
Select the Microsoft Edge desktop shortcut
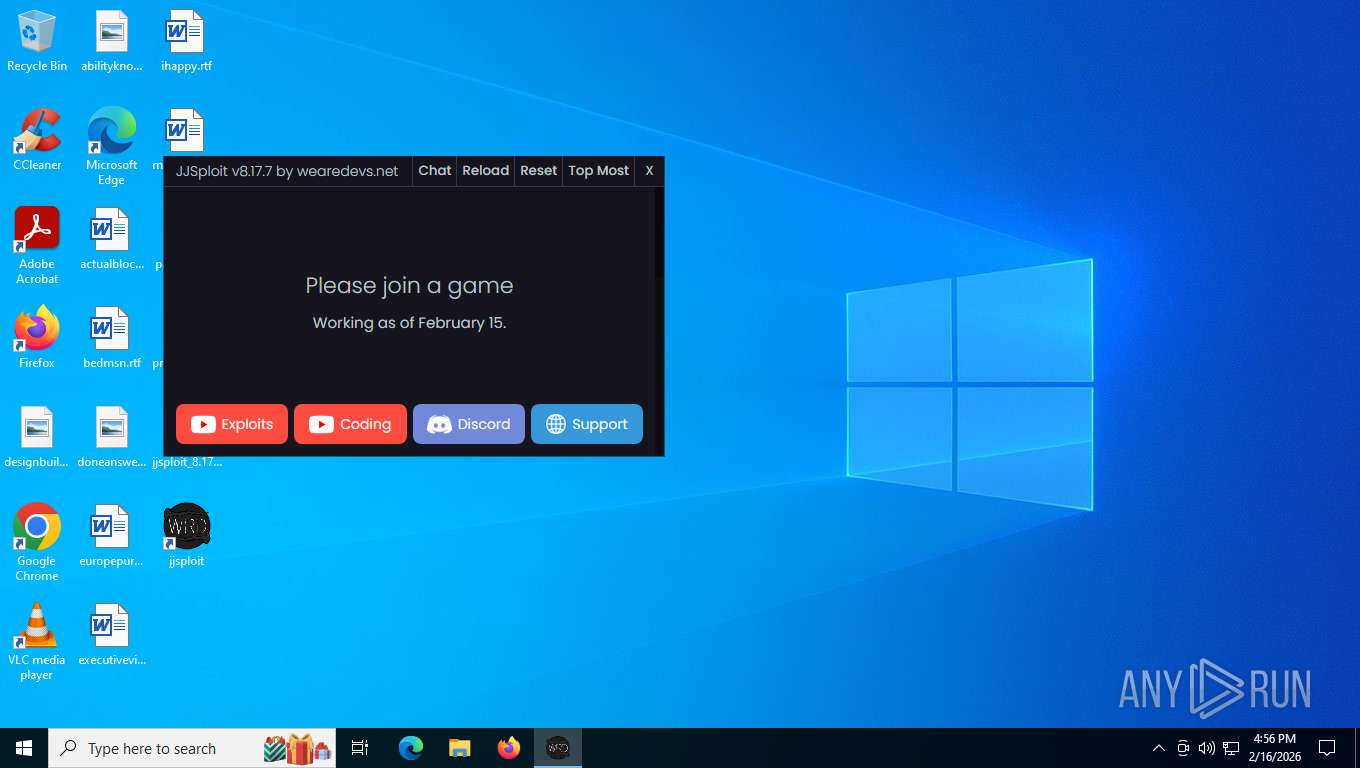coord(111,147)
